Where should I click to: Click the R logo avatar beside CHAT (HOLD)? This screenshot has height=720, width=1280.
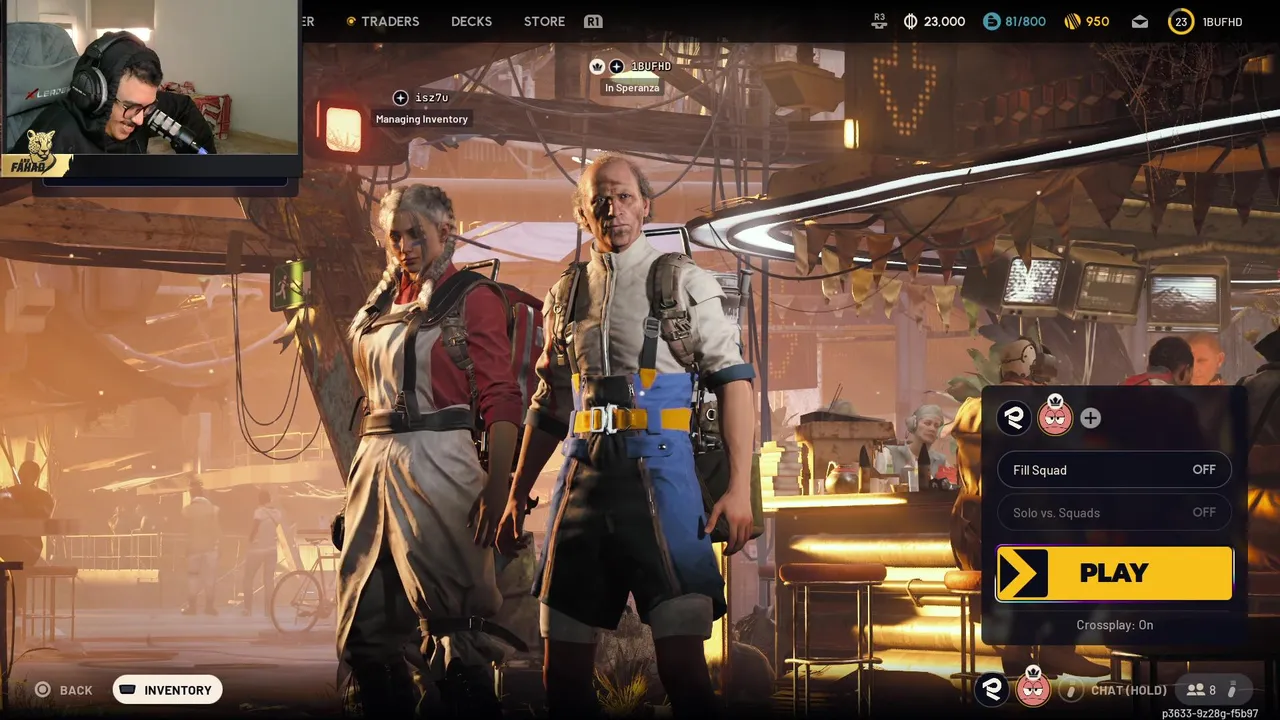coord(993,688)
